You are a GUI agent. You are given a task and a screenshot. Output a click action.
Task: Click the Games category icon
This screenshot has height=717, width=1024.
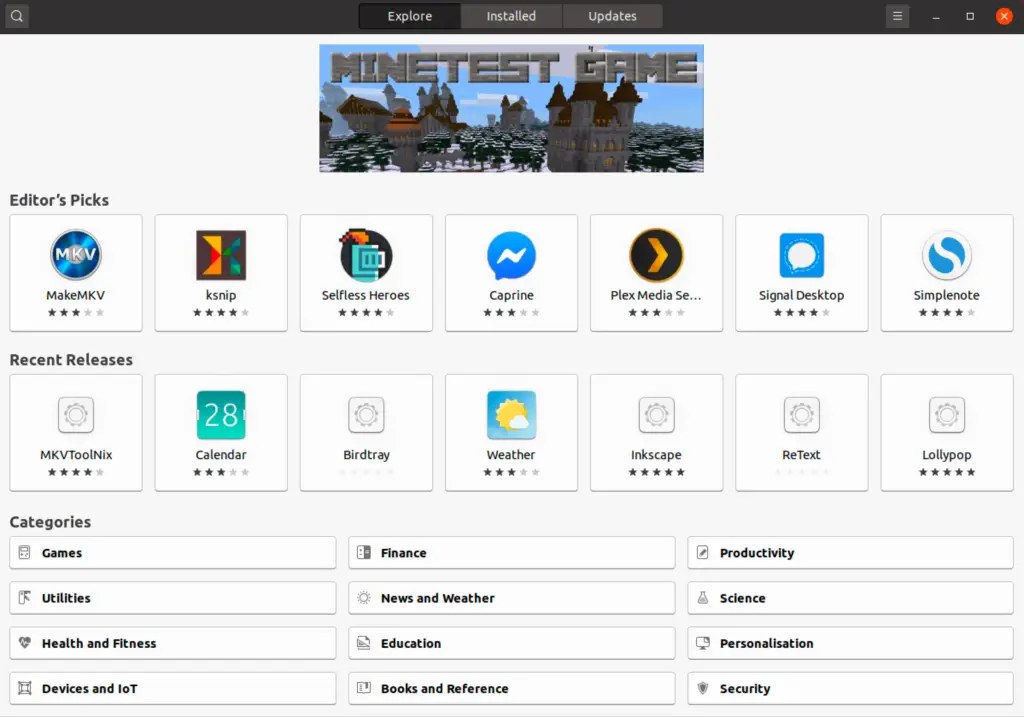(25, 552)
